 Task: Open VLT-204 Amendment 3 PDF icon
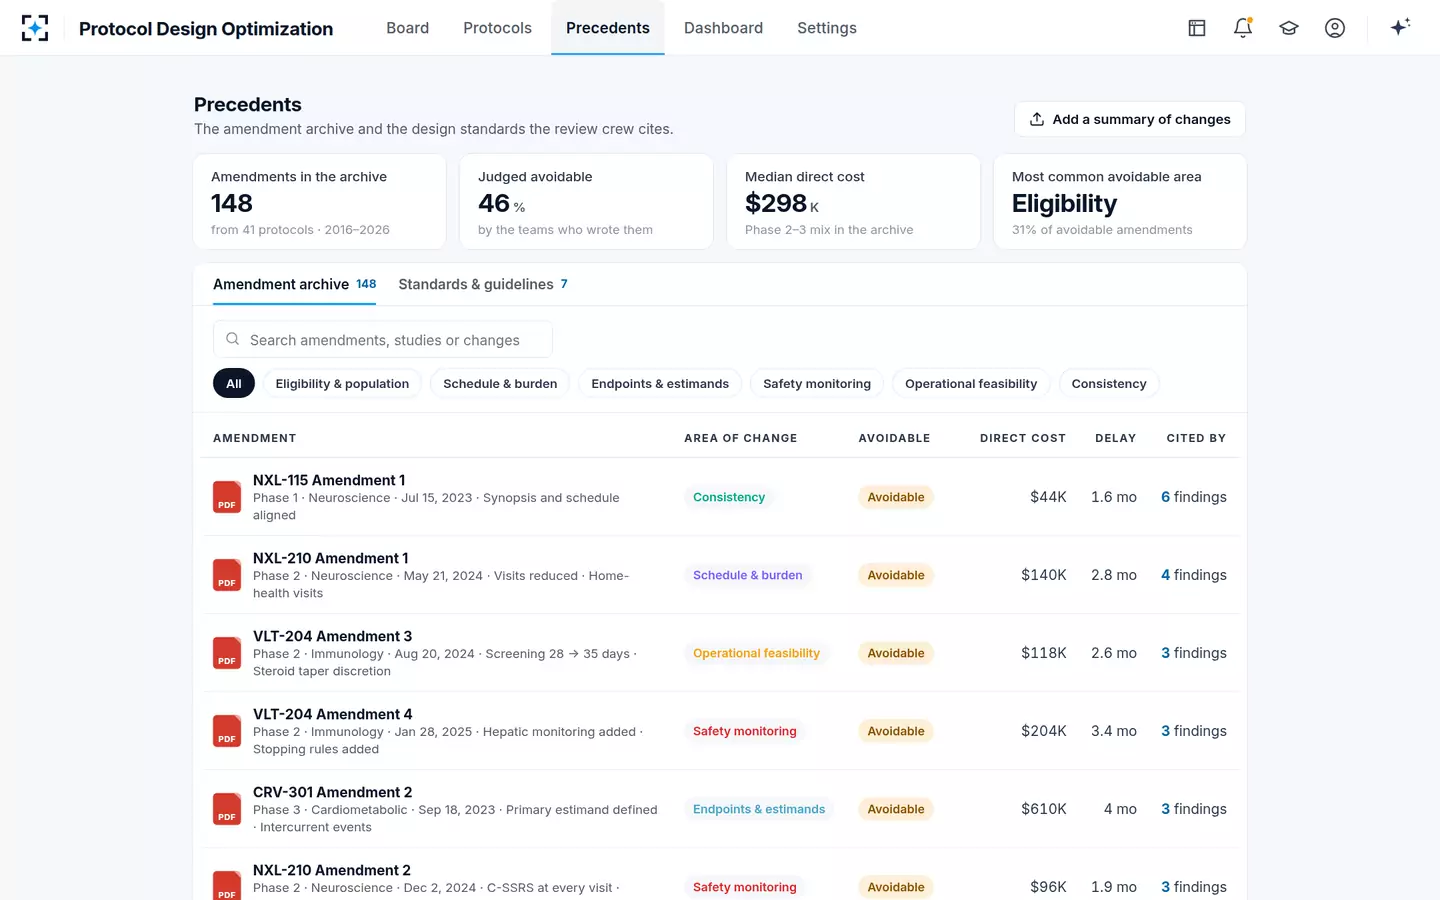(227, 653)
